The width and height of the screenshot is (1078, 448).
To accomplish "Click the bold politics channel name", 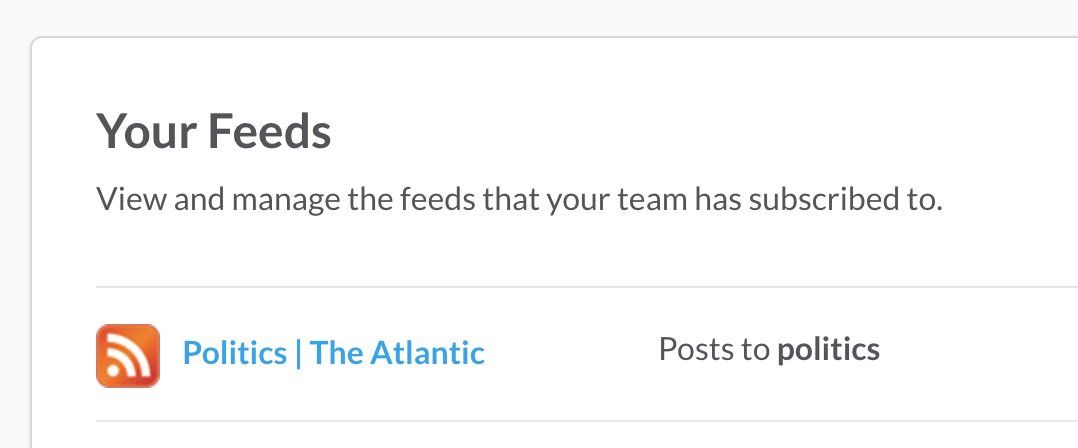I will (828, 349).
